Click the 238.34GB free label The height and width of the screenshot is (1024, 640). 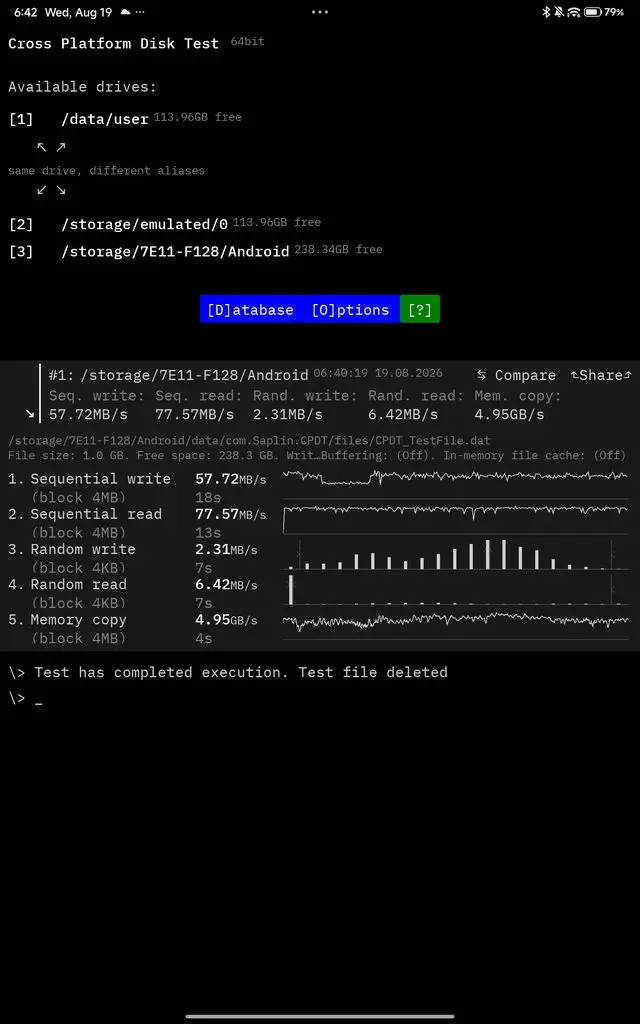coord(338,250)
